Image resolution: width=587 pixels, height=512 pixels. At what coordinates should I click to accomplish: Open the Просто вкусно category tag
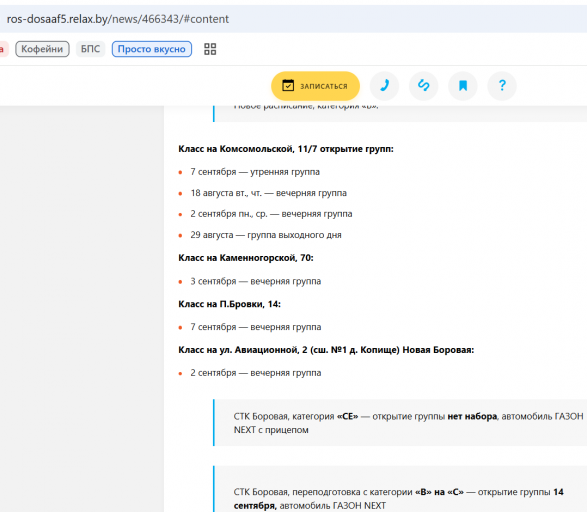coord(152,49)
